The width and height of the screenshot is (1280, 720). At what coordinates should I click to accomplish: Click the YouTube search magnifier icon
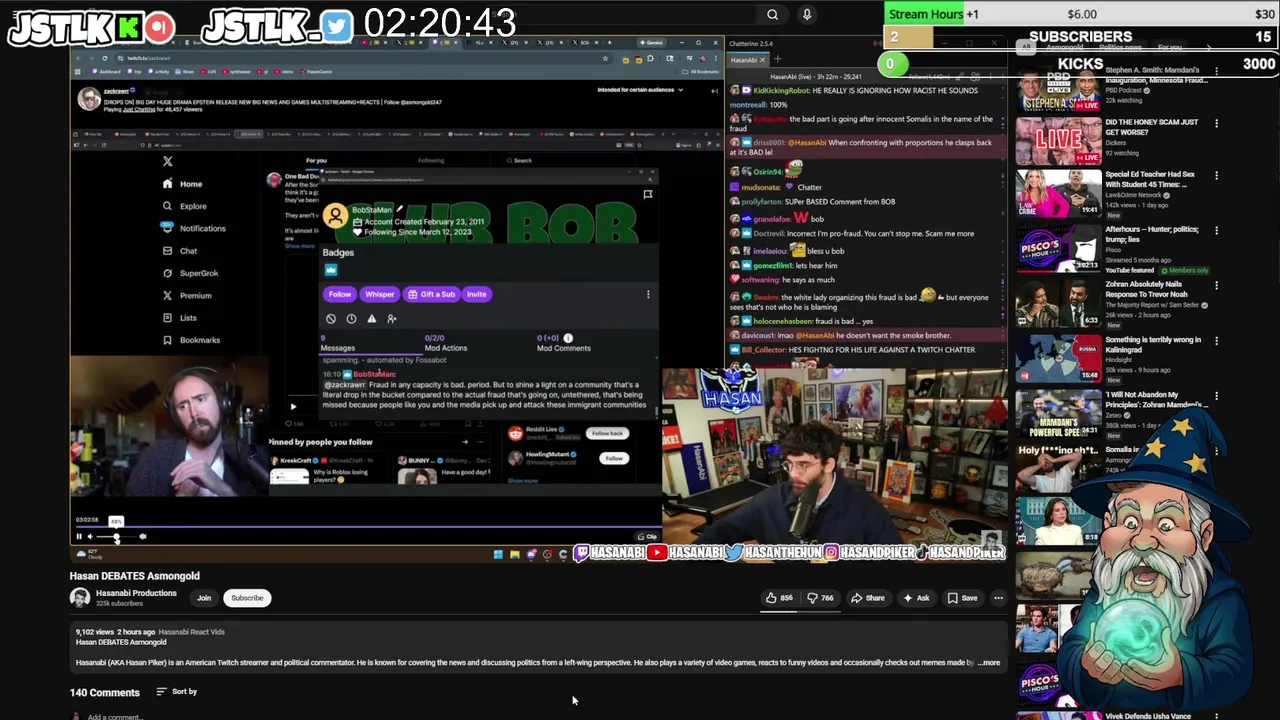point(772,14)
